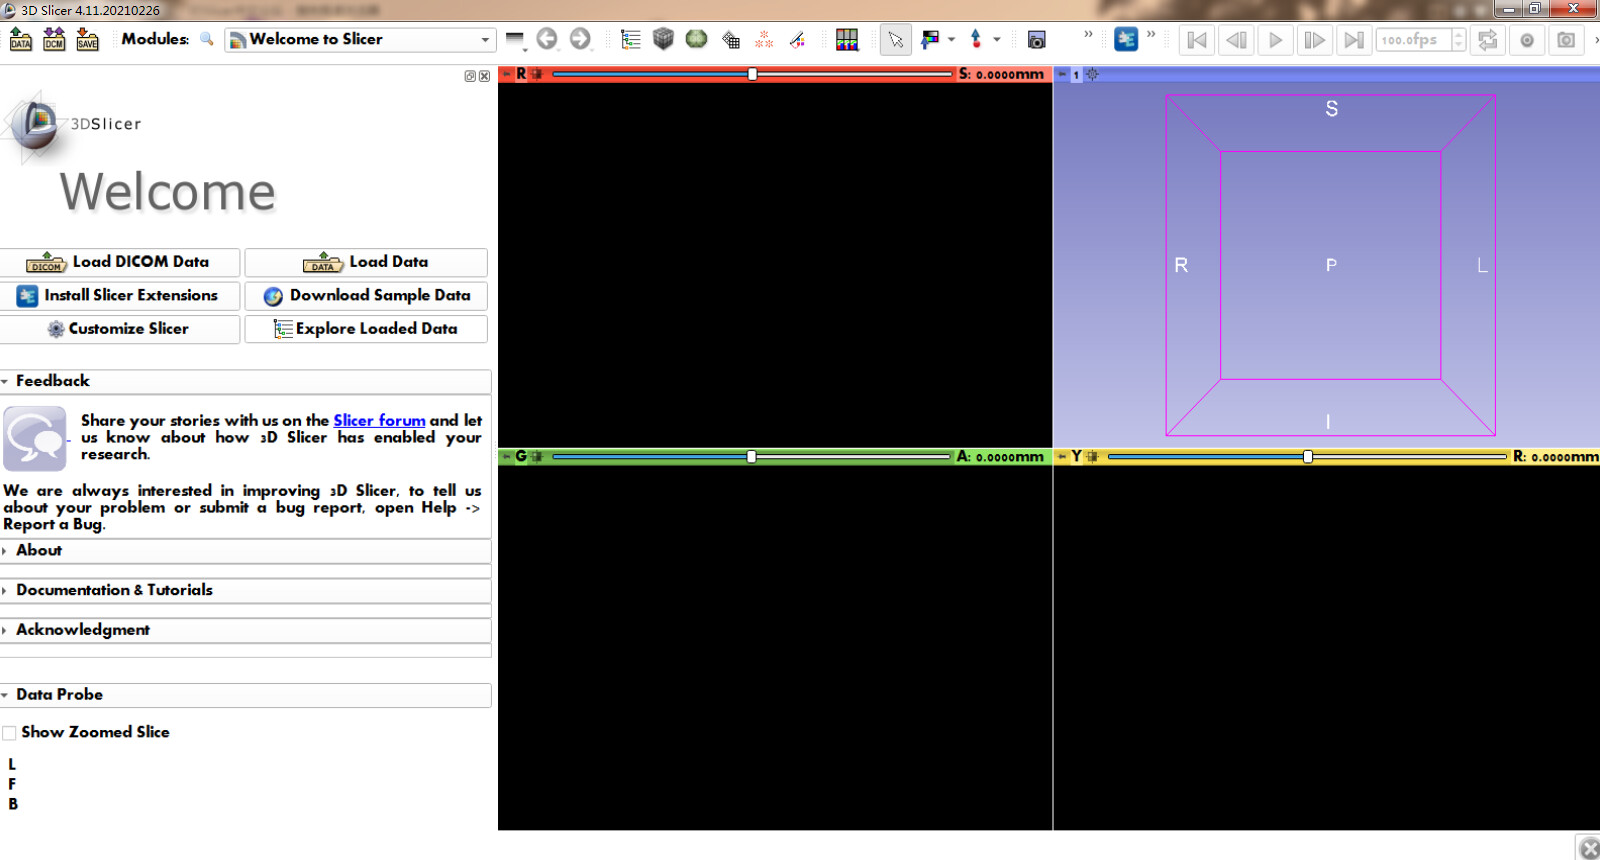
Task: Go to next module with forward arrow
Action: (580, 39)
